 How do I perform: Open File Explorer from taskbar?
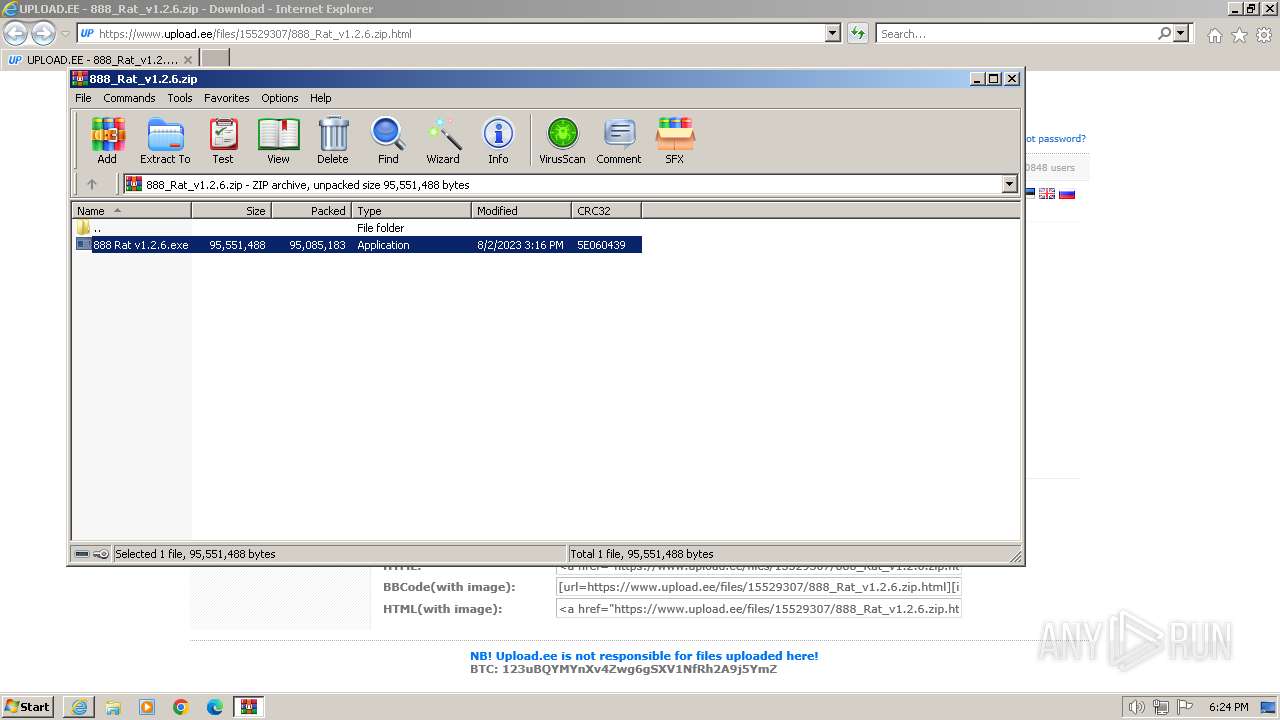(113, 707)
